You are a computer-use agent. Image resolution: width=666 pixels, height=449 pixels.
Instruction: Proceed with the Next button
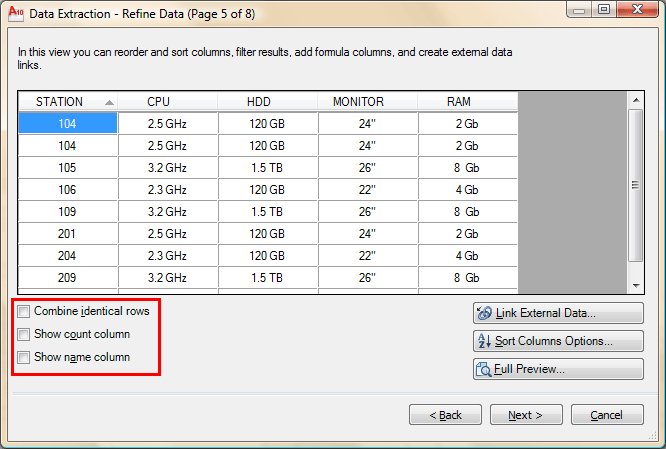(526, 415)
